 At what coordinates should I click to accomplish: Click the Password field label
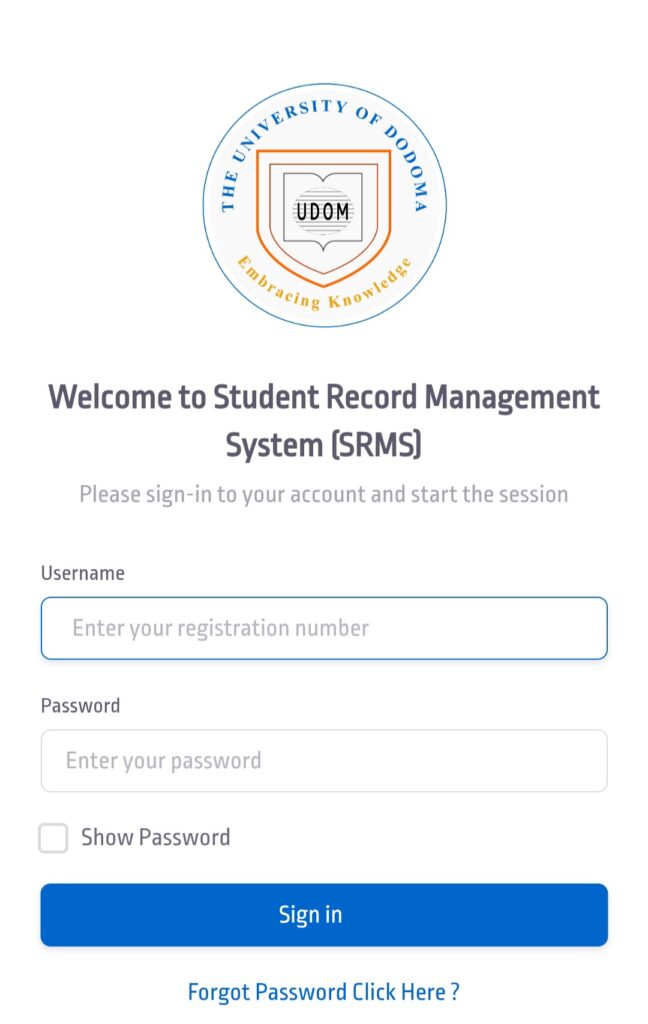point(80,706)
